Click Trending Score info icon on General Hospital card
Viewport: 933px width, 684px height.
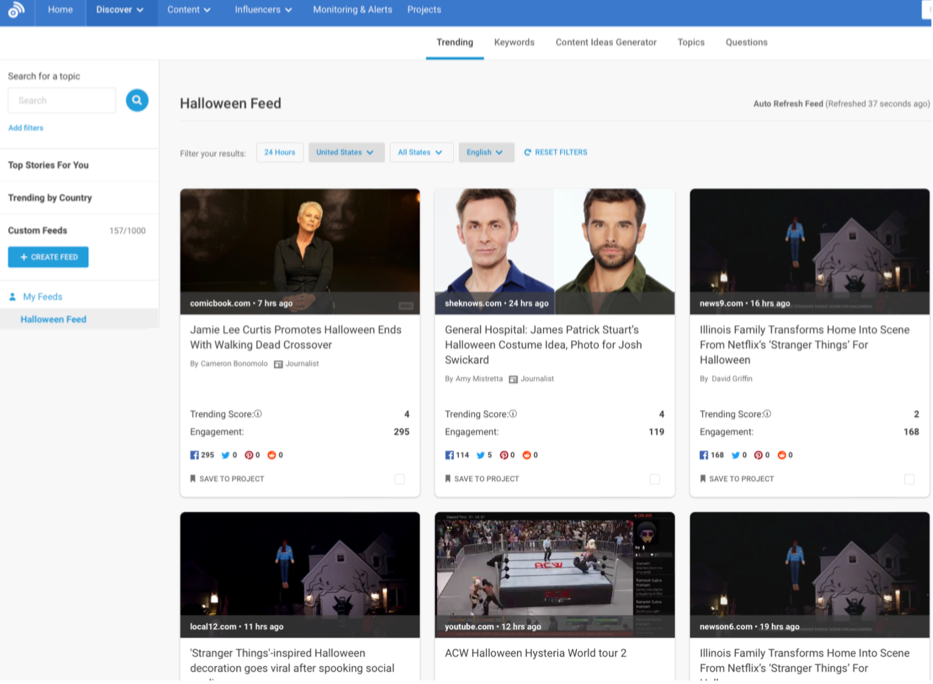[513, 414]
